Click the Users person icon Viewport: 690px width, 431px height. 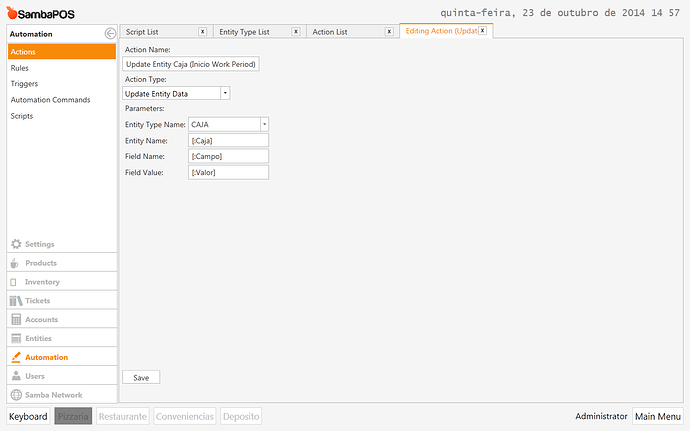pos(16,376)
